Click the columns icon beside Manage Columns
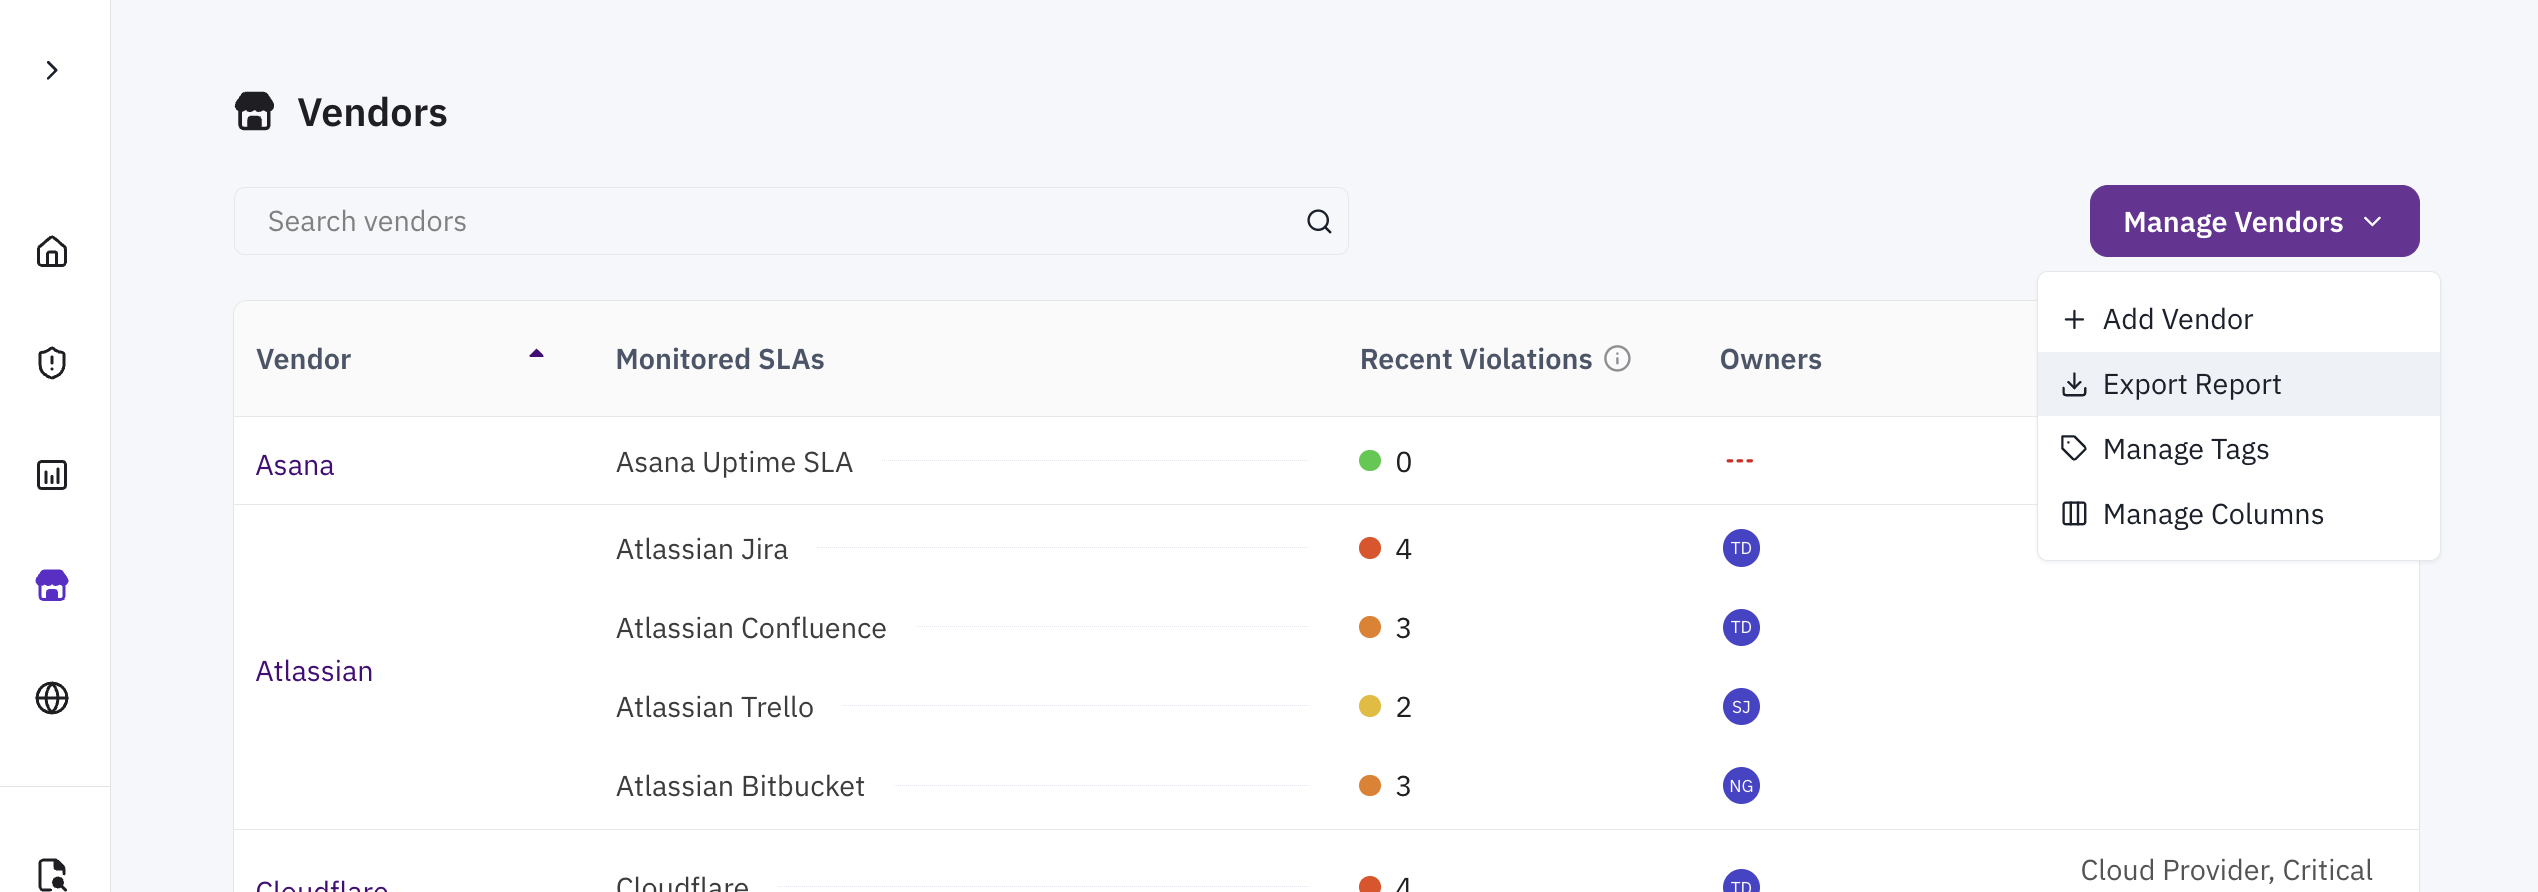Screen dimensions: 2538x892 (2074, 514)
